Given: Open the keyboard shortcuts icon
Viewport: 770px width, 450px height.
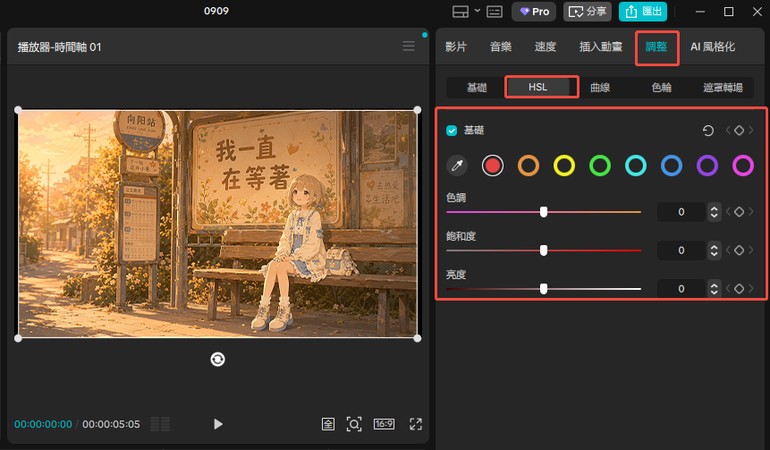Looking at the screenshot, I should pyautogui.click(x=494, y=11).
